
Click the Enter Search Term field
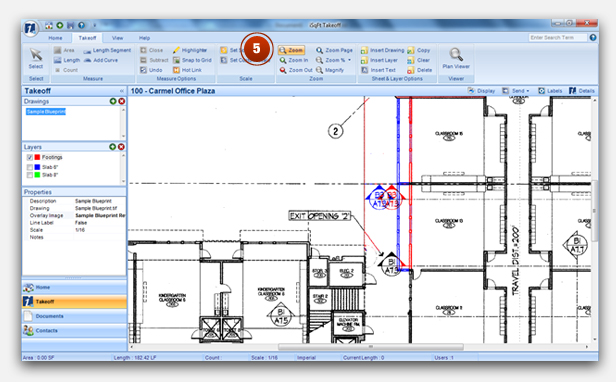[x=558, y=37]
